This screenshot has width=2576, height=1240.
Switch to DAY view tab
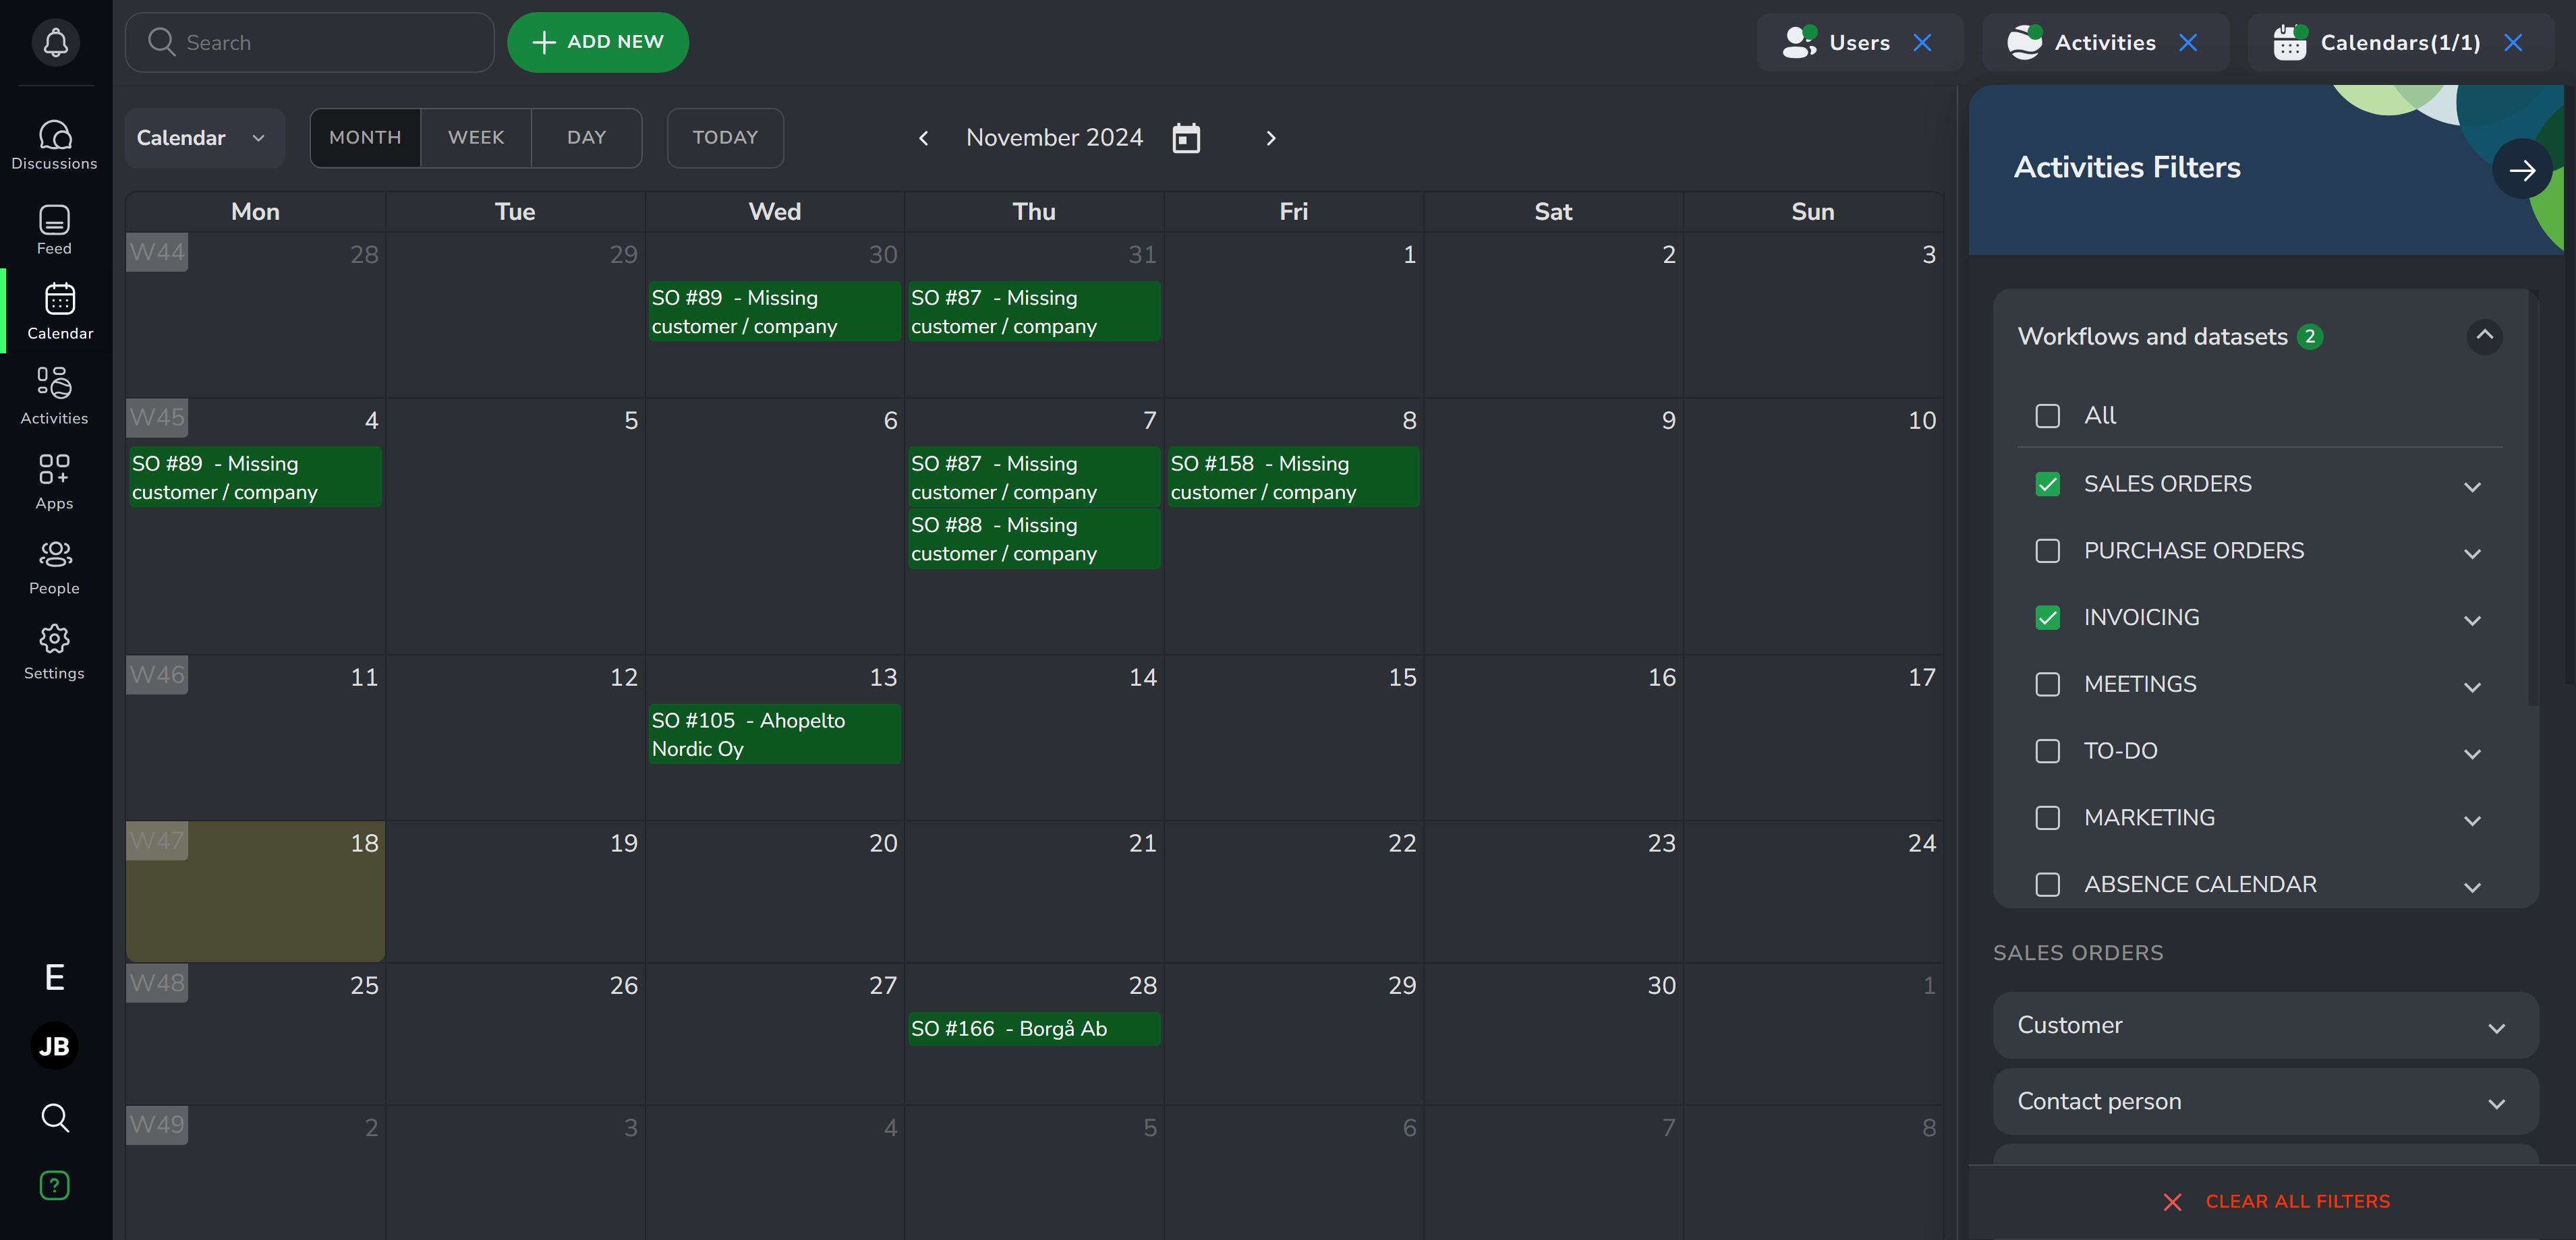tap(586, 138)
